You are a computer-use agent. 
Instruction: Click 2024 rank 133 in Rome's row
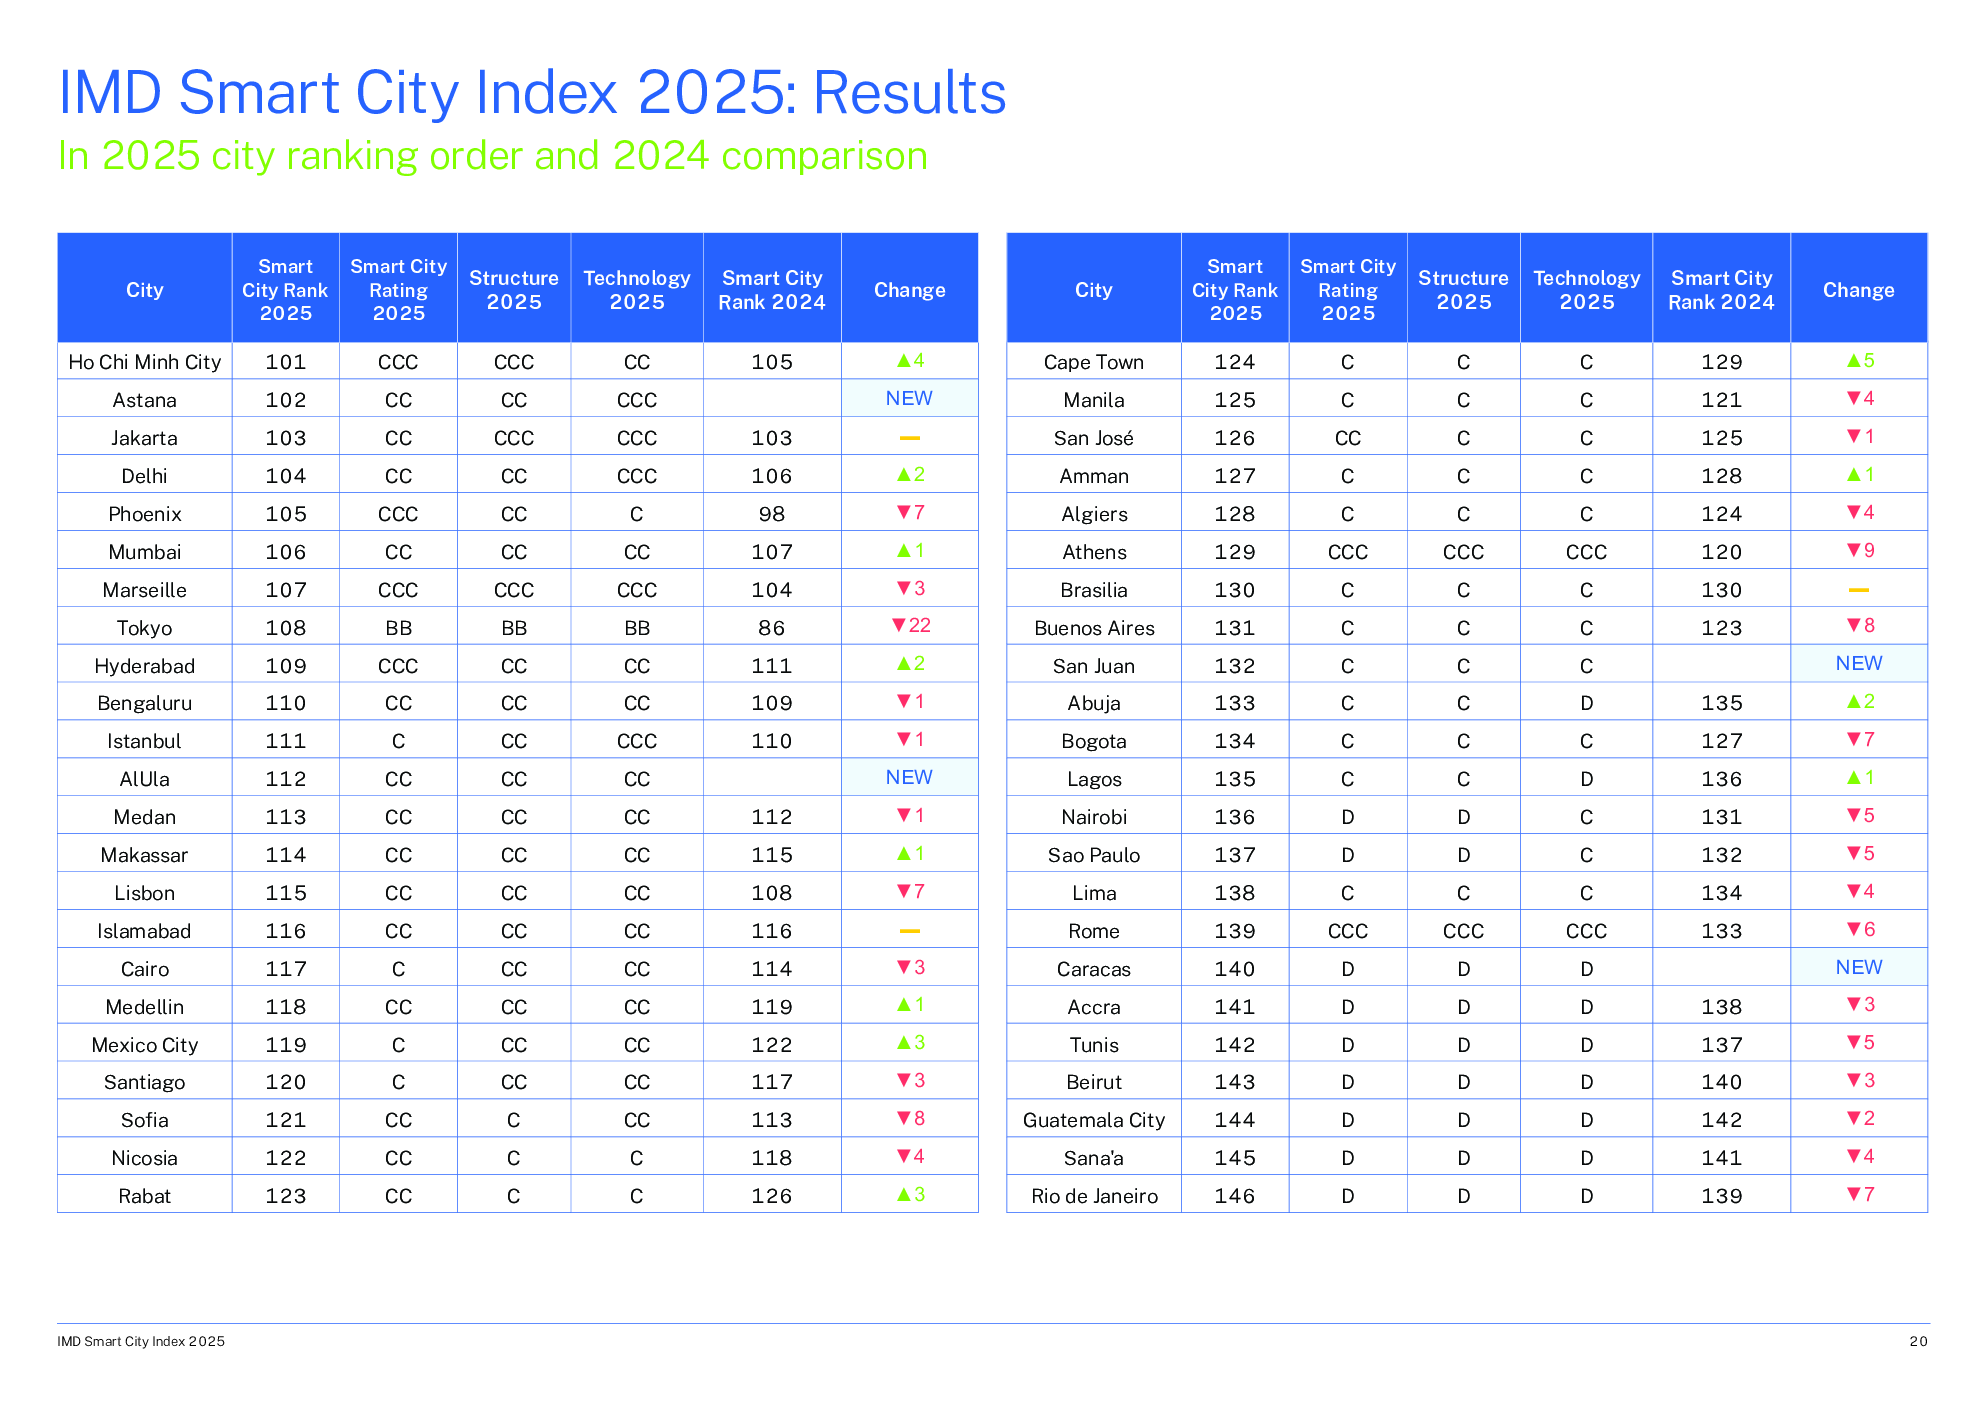click(1721, 931)
